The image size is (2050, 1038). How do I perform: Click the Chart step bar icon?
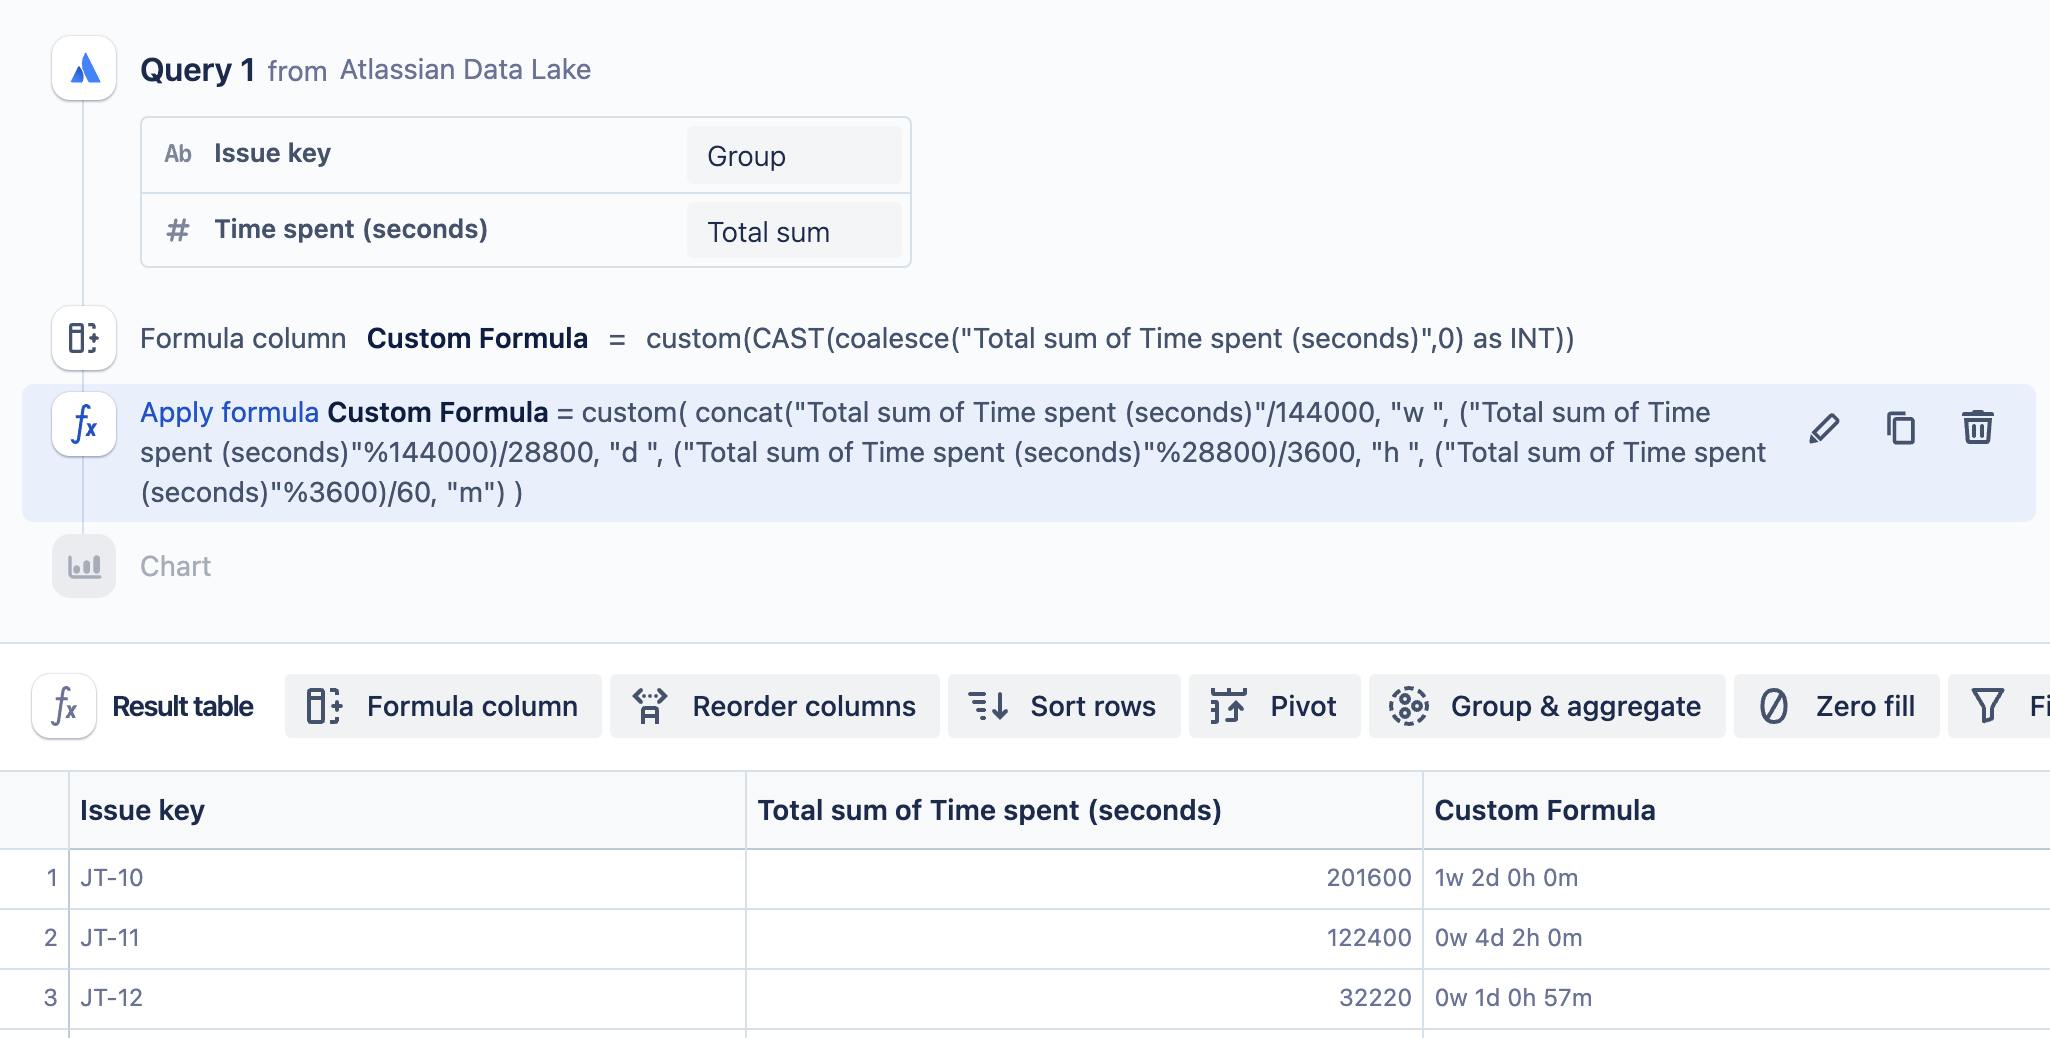point(85,566)
